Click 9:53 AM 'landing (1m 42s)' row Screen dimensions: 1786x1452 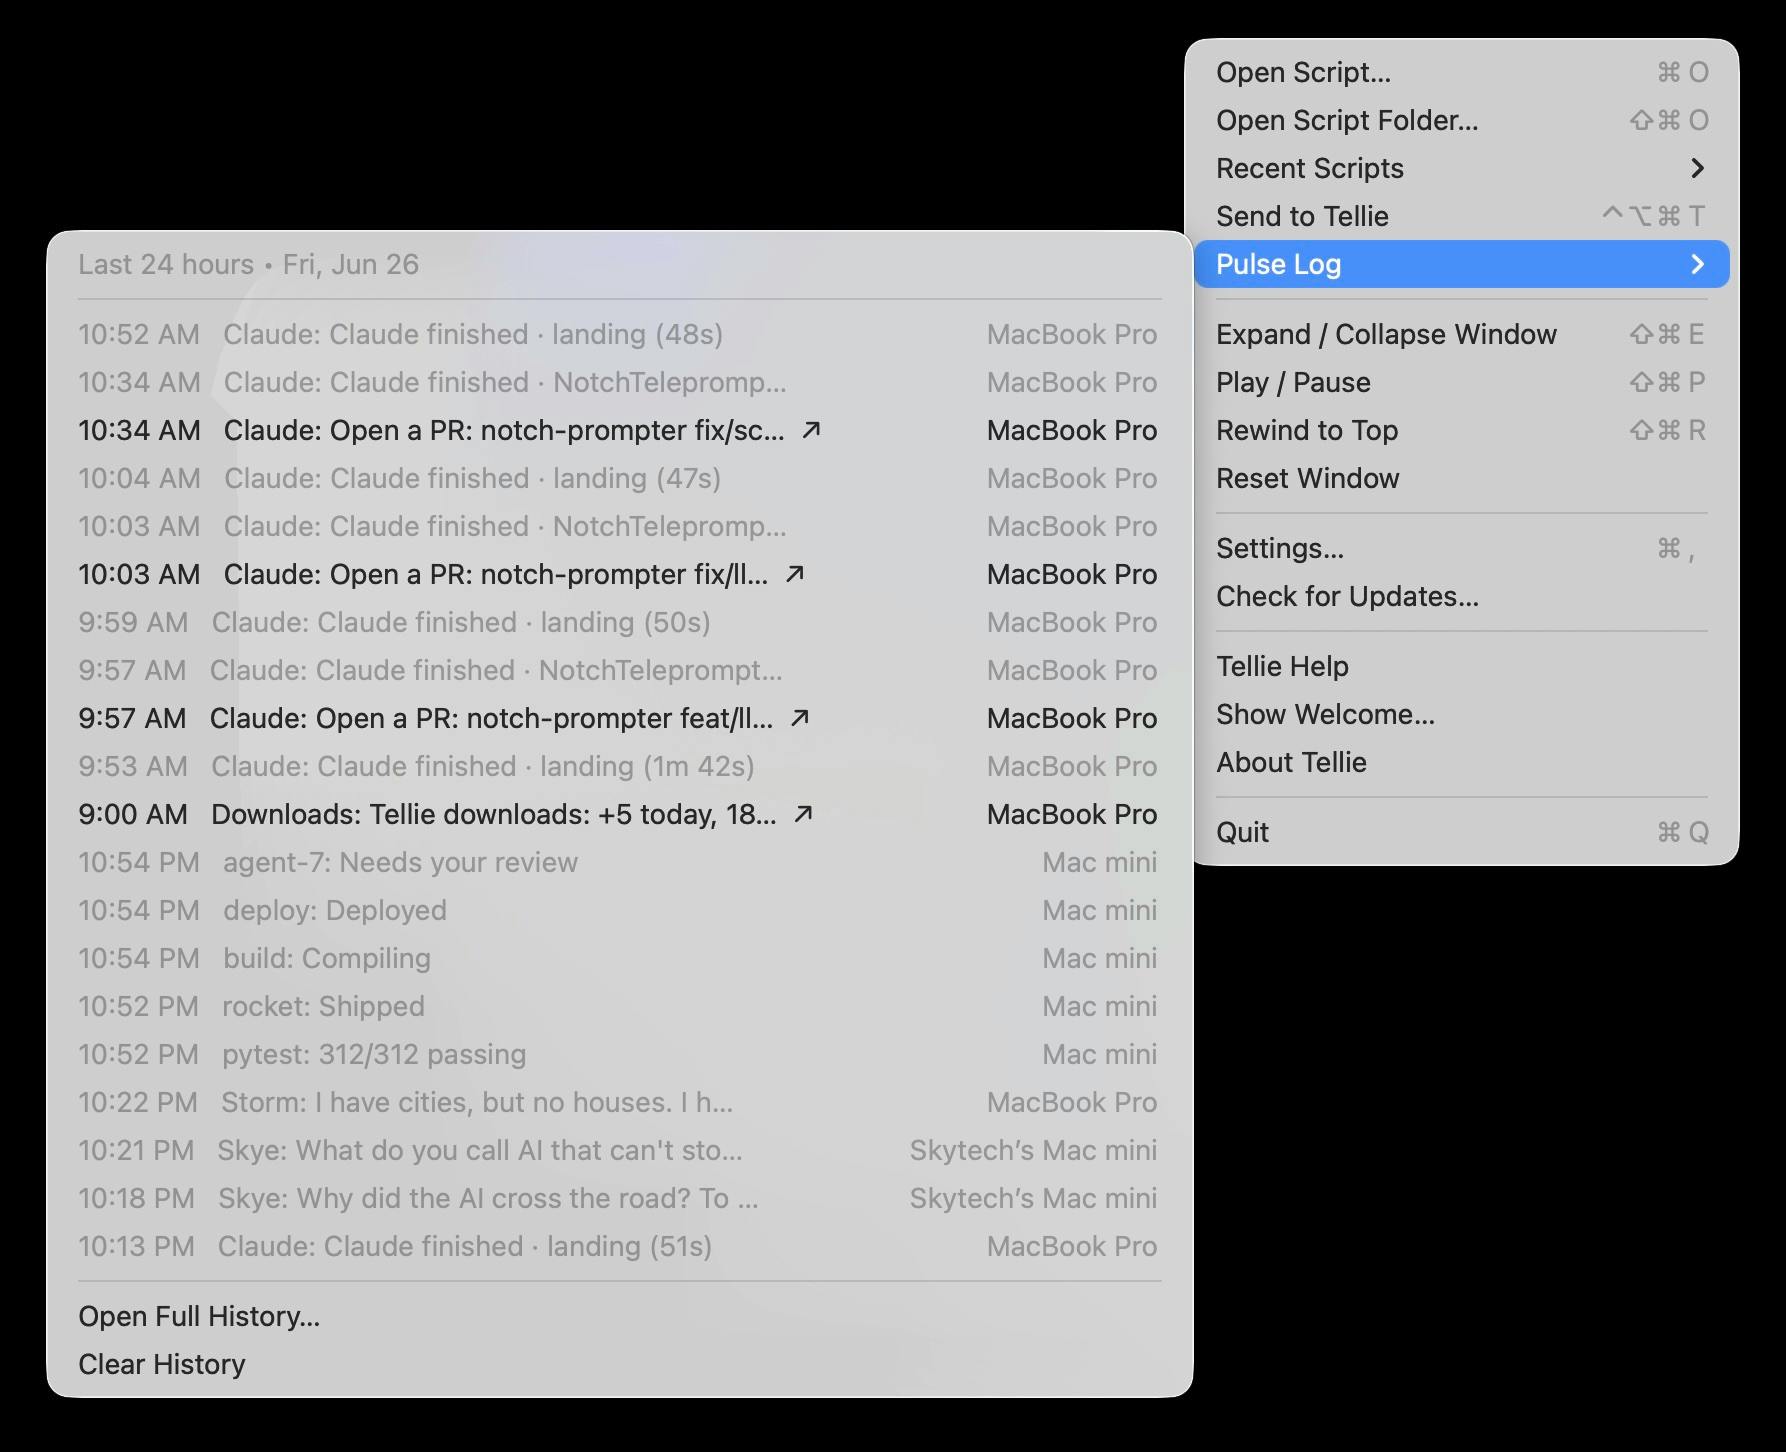pyautogui.click(x=620, y=766)
